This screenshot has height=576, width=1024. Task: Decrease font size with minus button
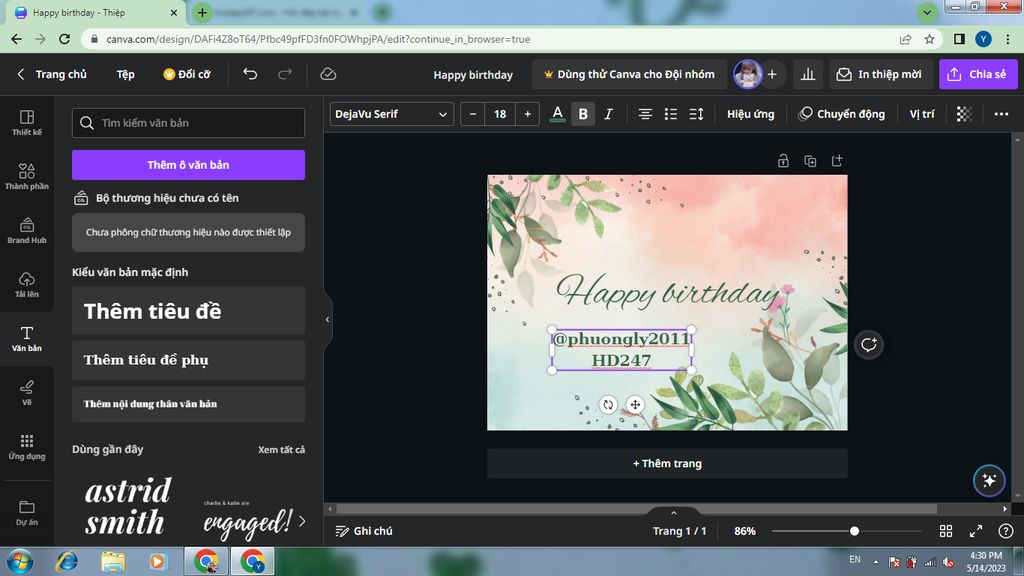coord(473,114)
